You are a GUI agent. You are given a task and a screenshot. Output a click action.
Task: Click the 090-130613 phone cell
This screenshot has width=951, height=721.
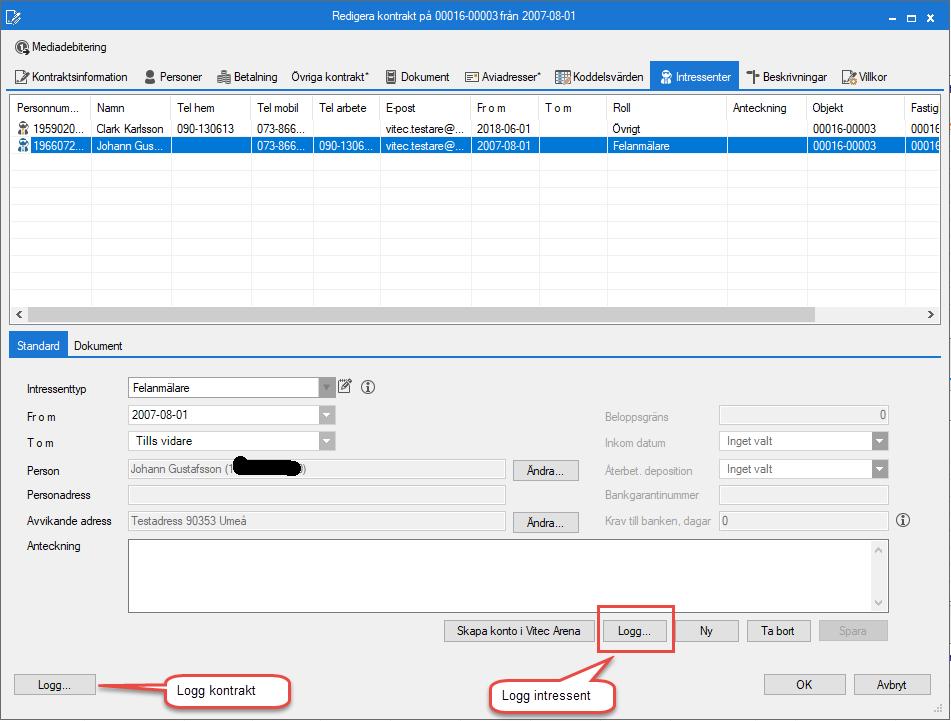pyautogui.click(x=211, y=129)
